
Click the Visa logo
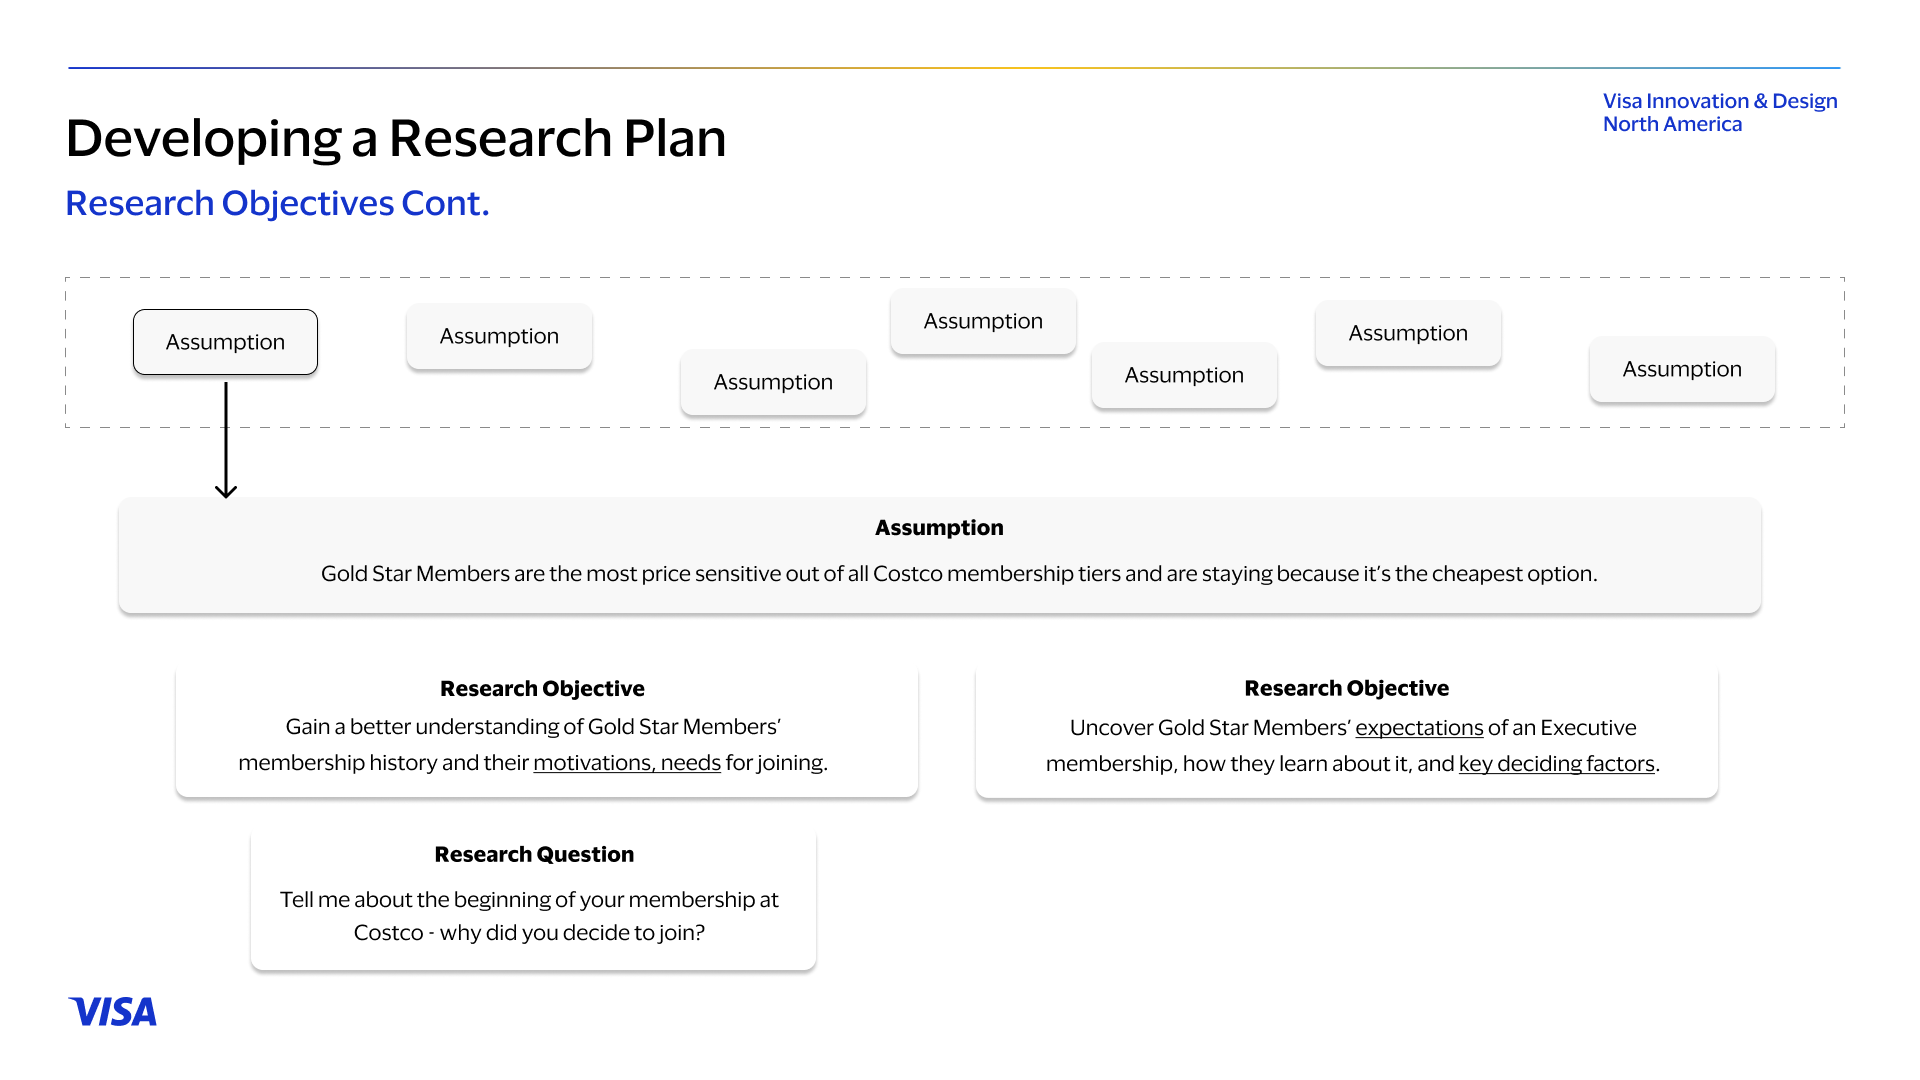coord(112,1012)
